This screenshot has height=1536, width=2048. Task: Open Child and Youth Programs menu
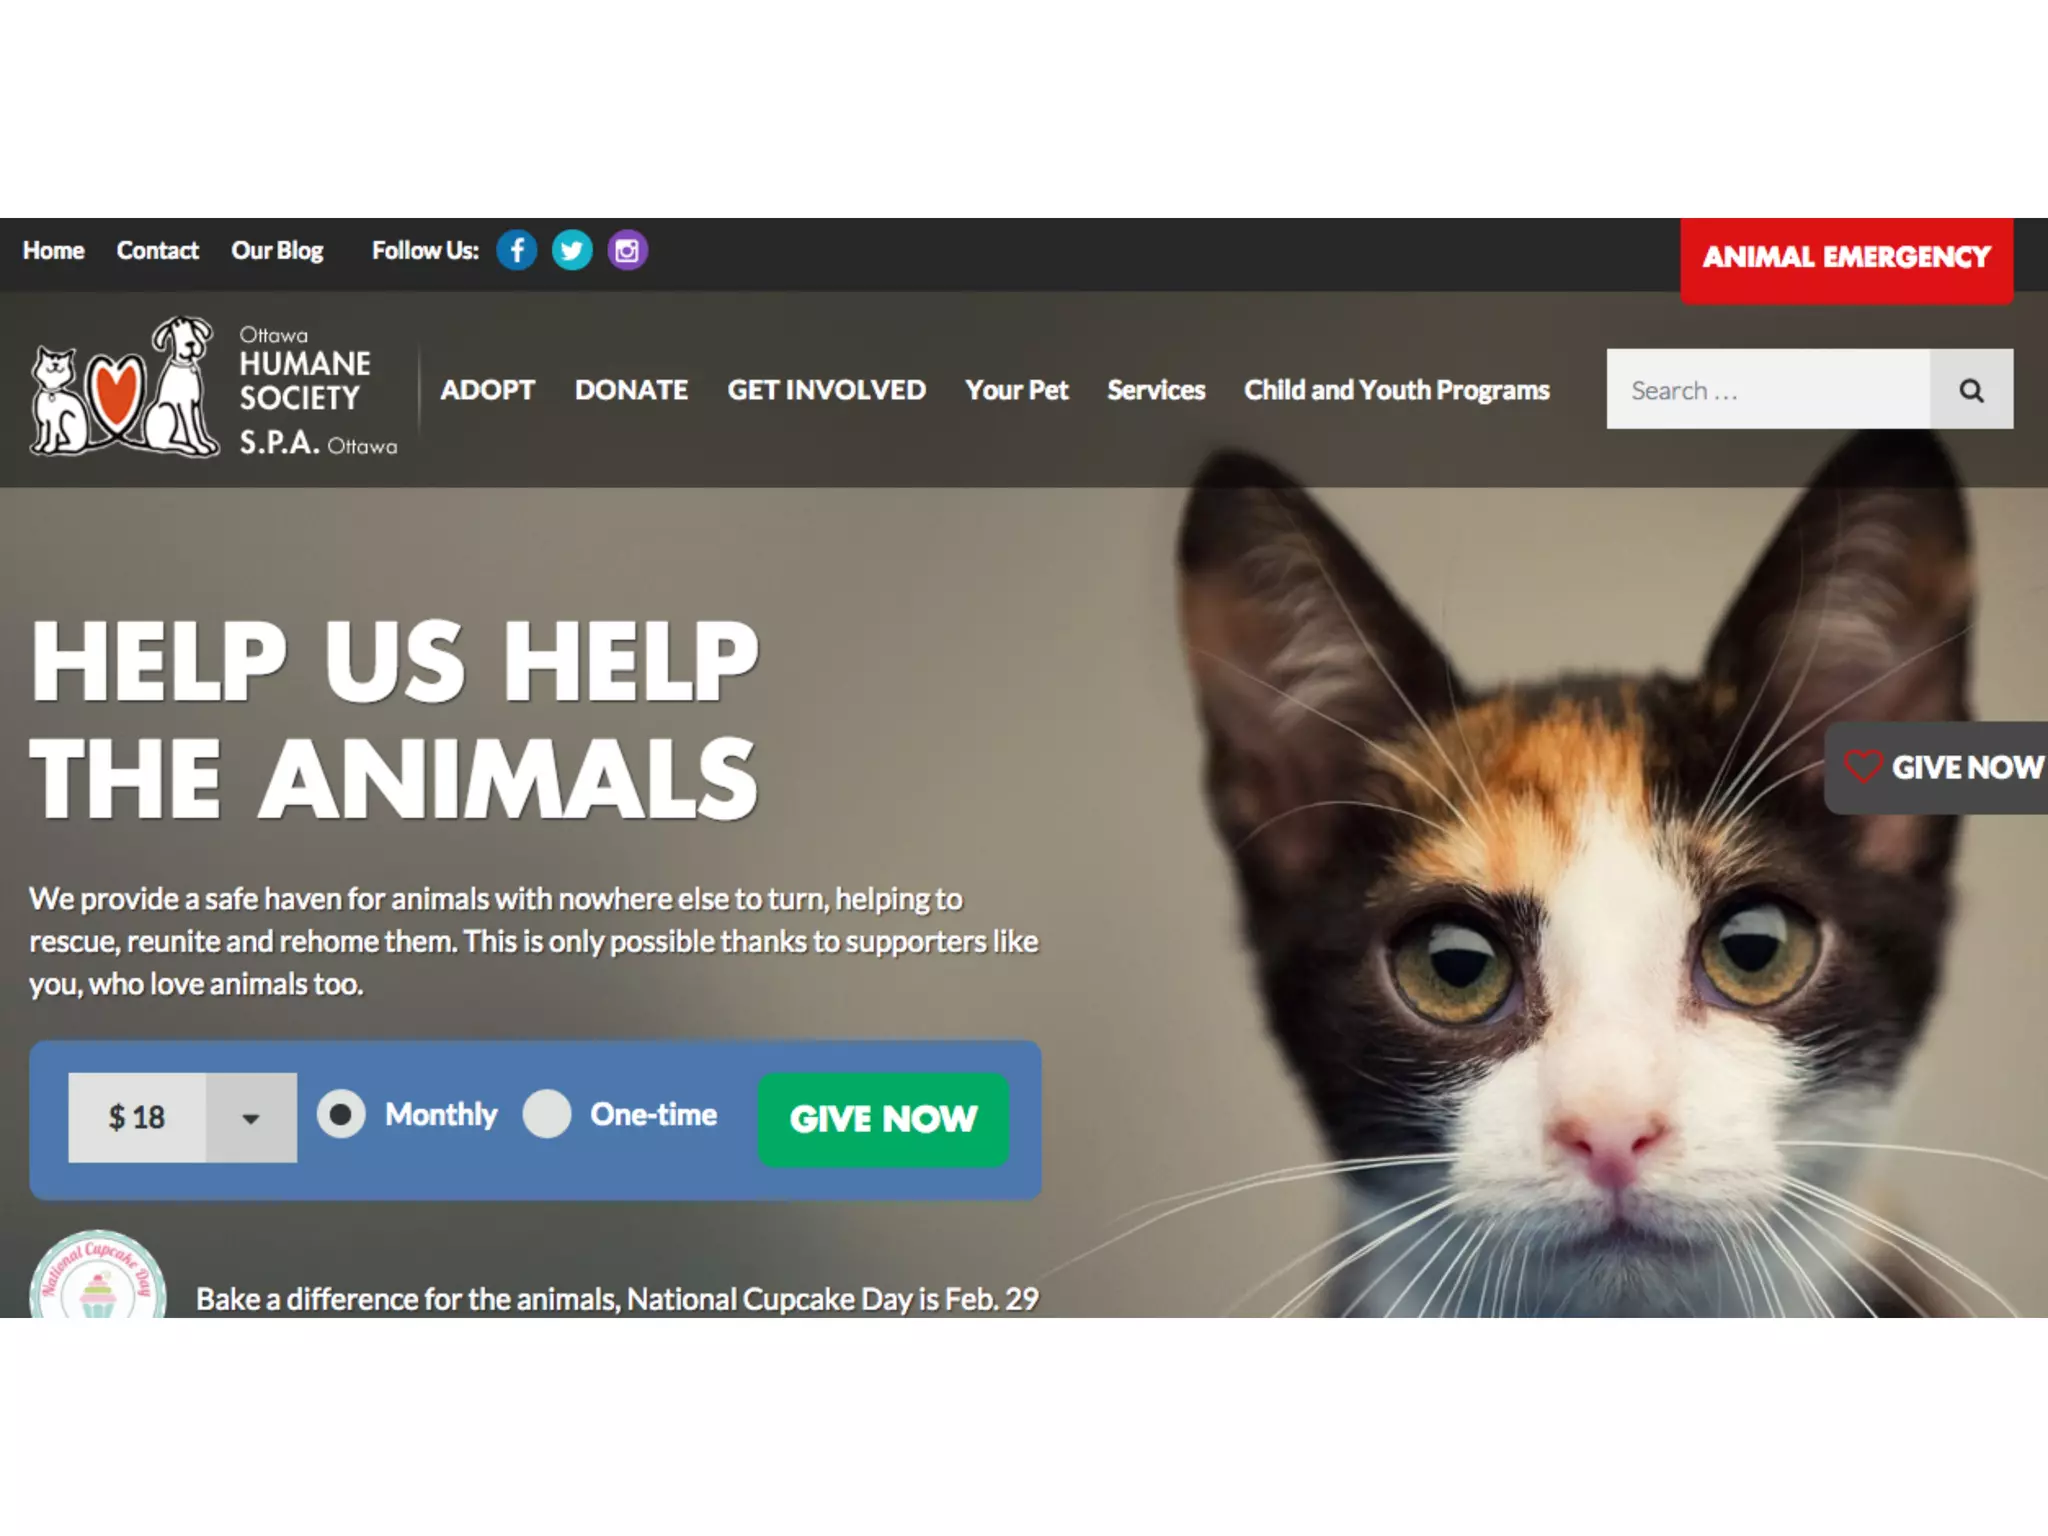(x=1396, y=390)
